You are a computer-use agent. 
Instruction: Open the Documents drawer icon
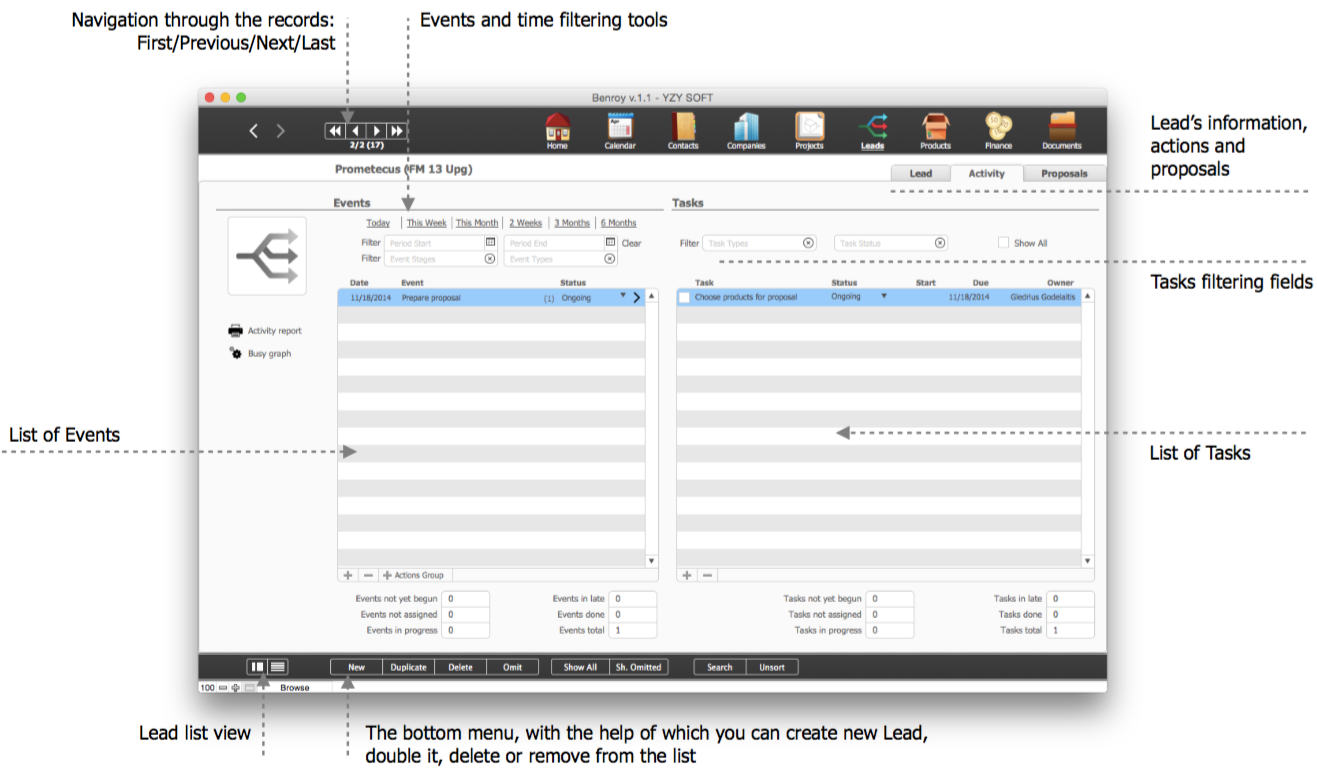1061,127
